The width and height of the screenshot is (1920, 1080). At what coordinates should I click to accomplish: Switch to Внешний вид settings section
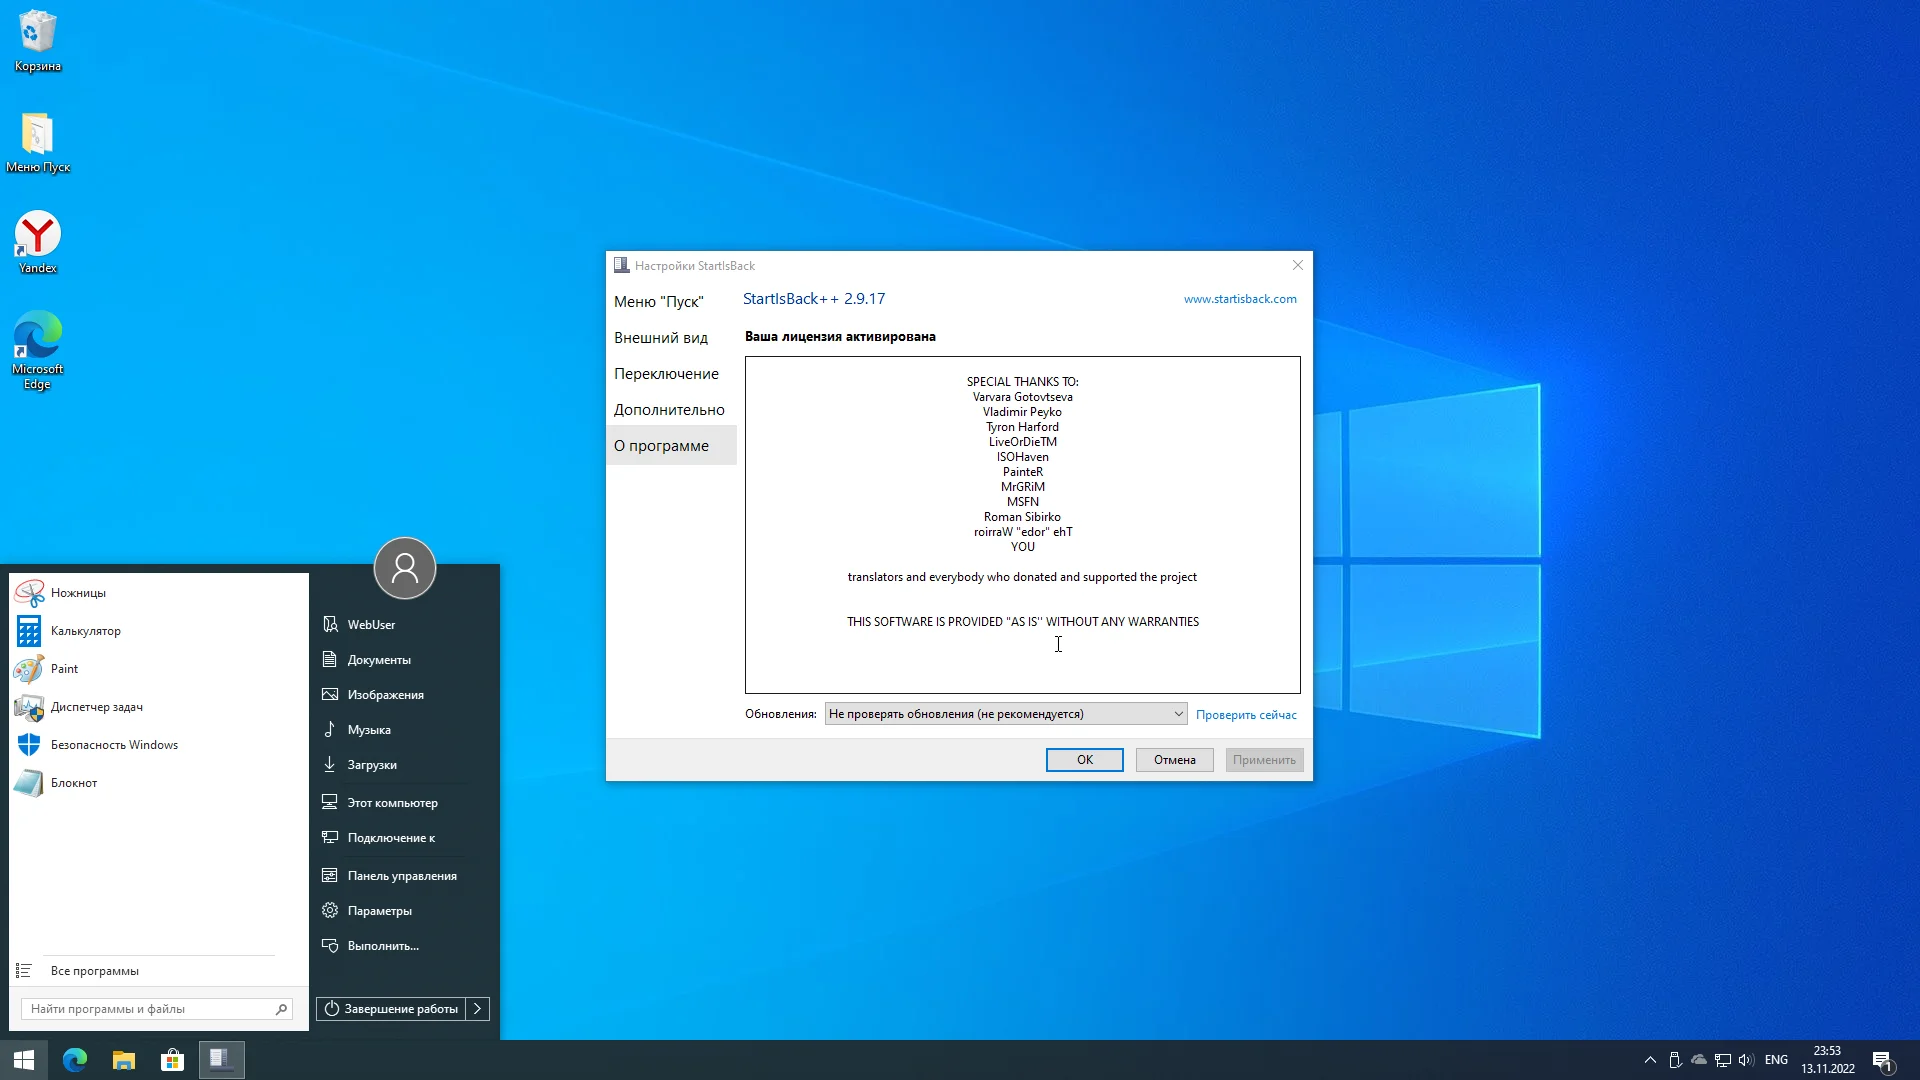coord(661,338)
